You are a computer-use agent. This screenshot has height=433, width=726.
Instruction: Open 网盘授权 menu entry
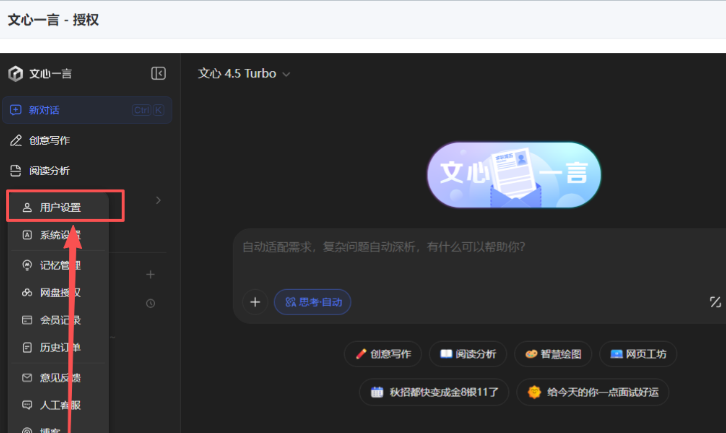pyautogui.click(x=59, y=292)
